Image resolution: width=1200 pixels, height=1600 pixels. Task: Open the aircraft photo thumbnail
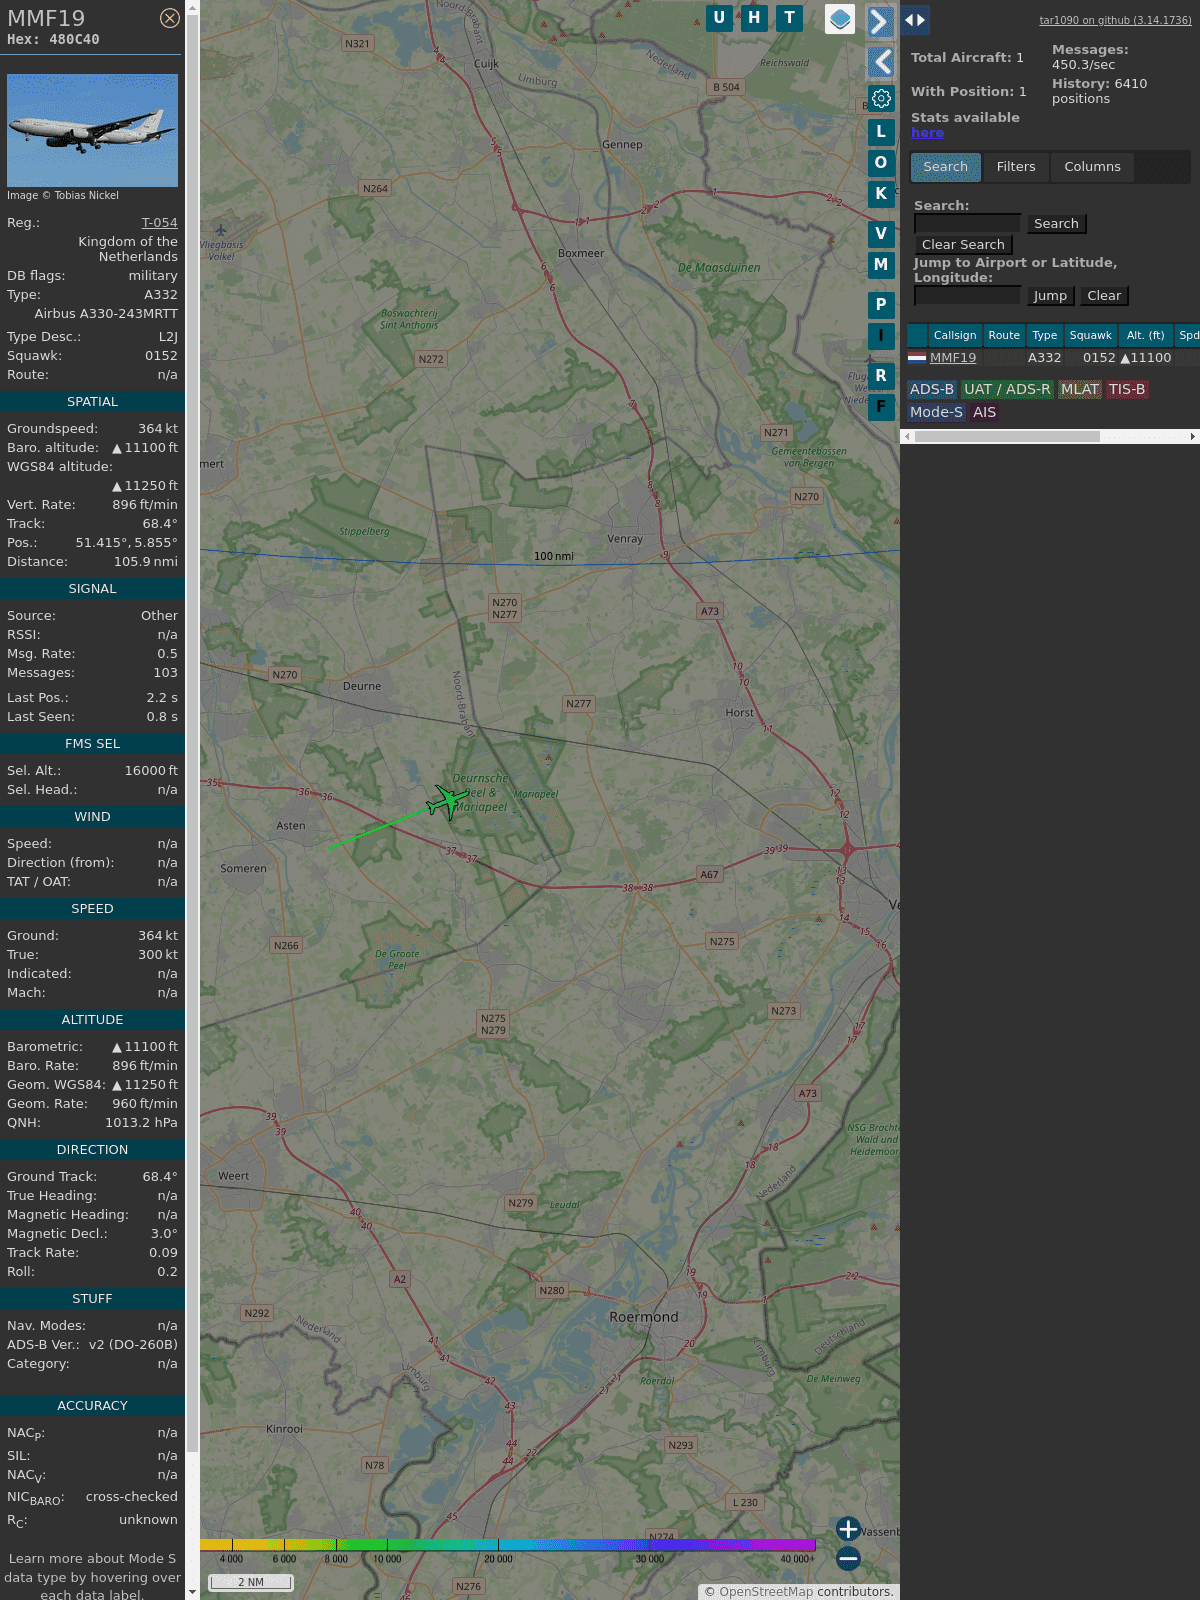pyautogui.click(x=92, y=130)
